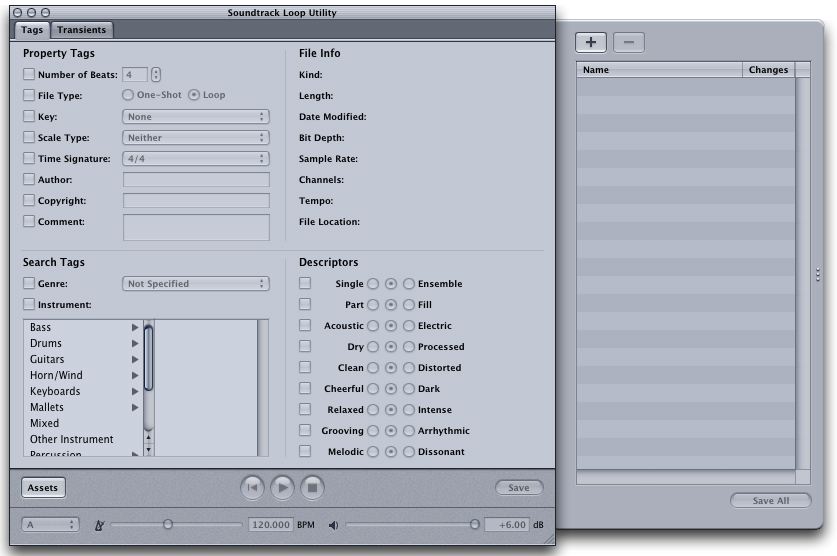Click the instrument list scrollbar thumb
The width and height of the screenshot is (837, 556).
148,358
